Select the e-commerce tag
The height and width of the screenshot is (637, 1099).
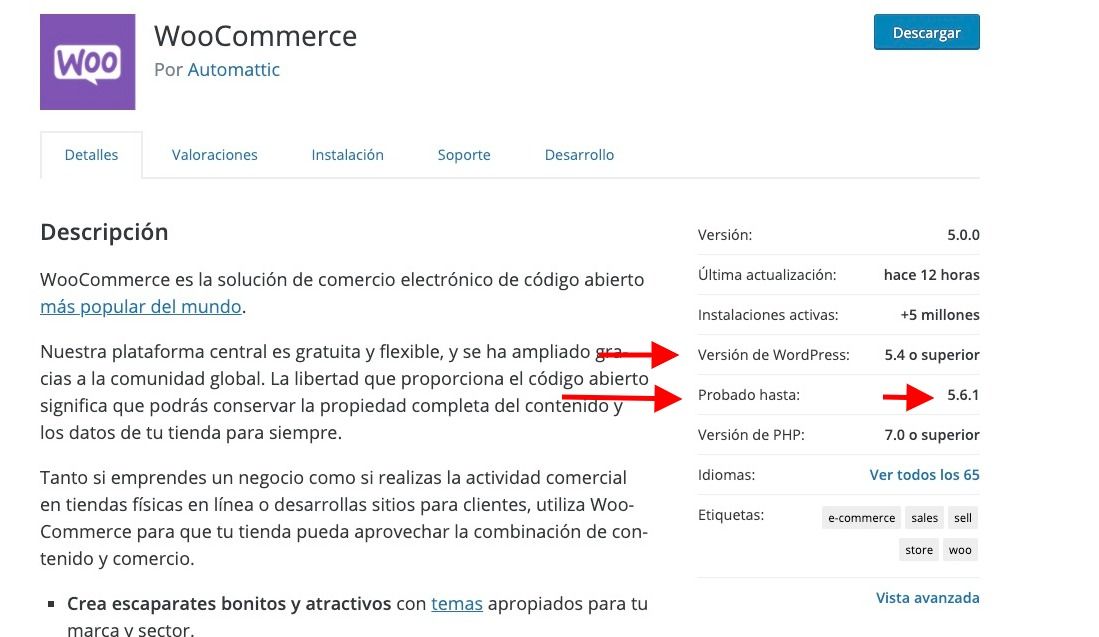click(x=861, y=518)
